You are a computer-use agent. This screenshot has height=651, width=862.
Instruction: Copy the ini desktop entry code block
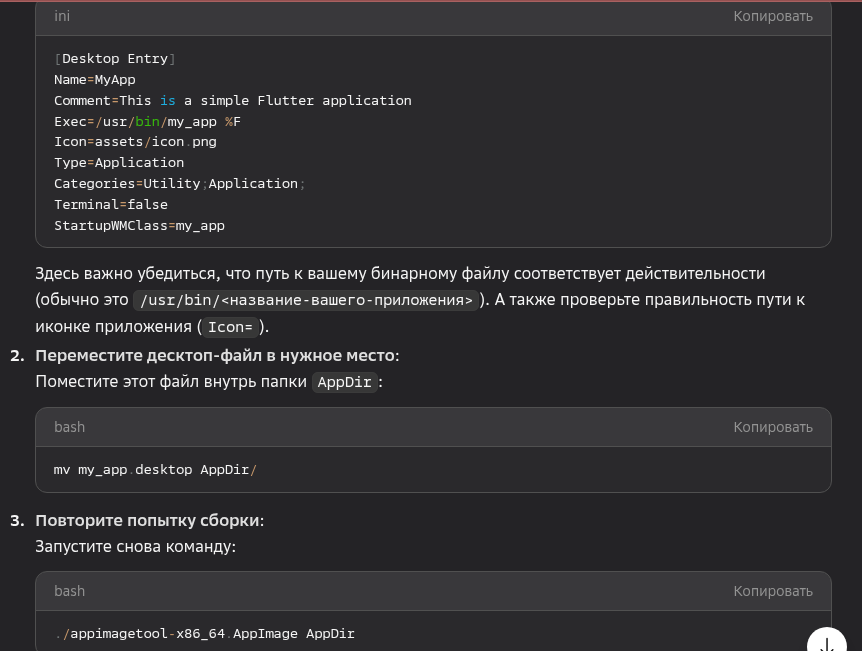click(772, 16)
